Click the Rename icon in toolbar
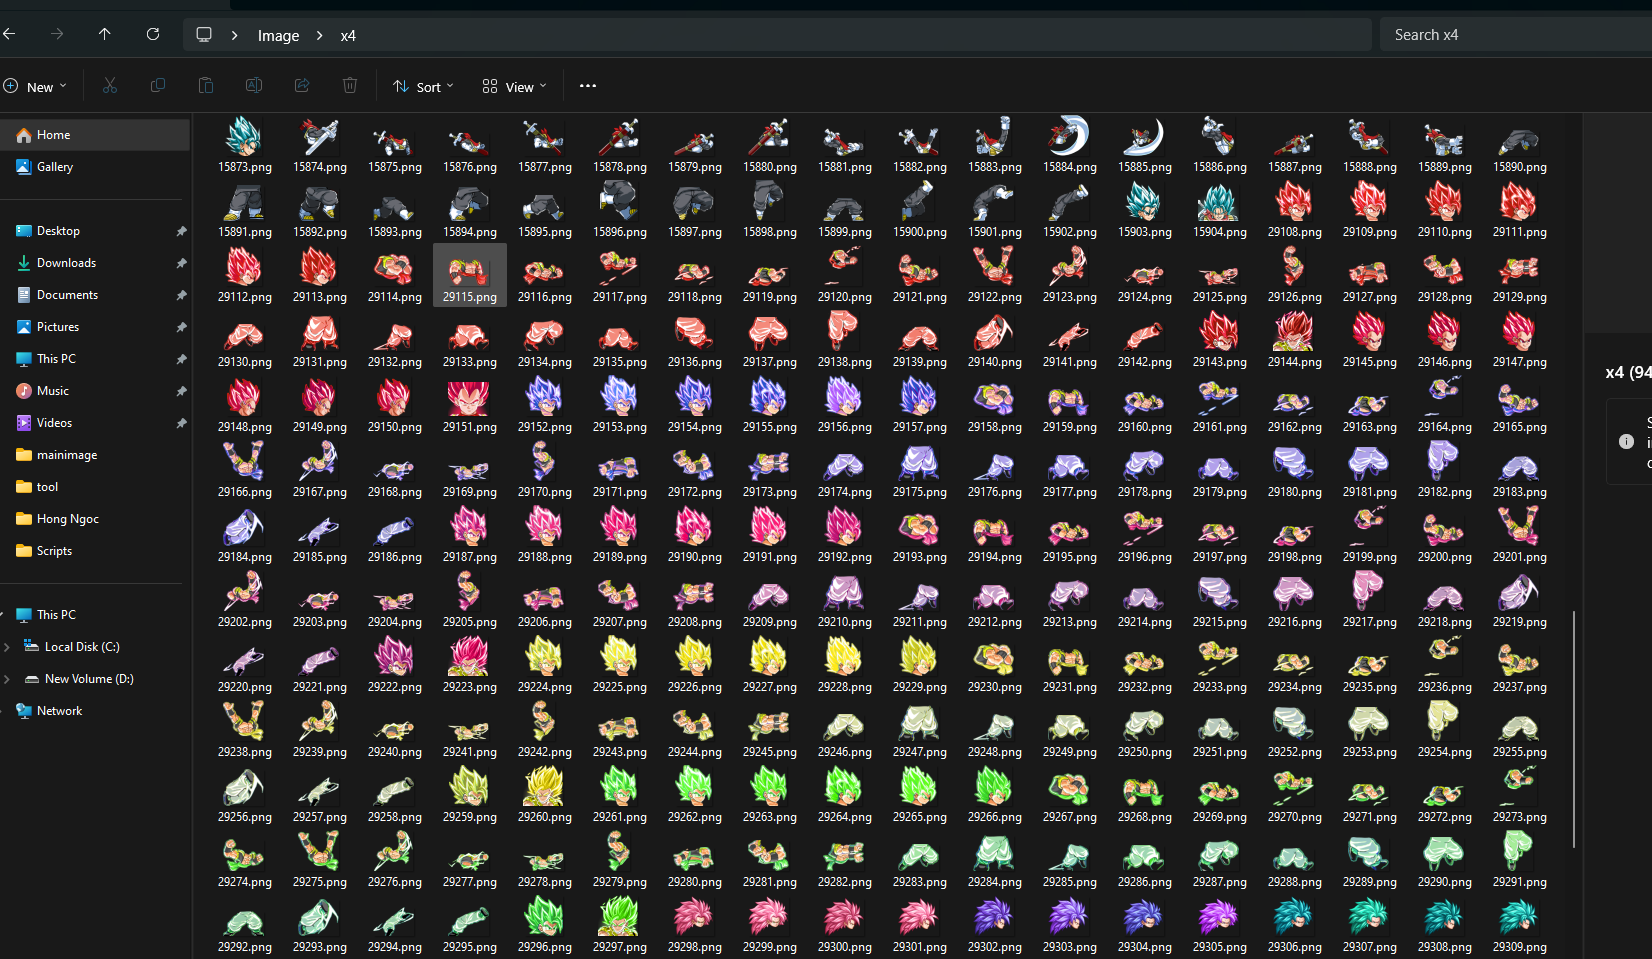 [254, 86]
